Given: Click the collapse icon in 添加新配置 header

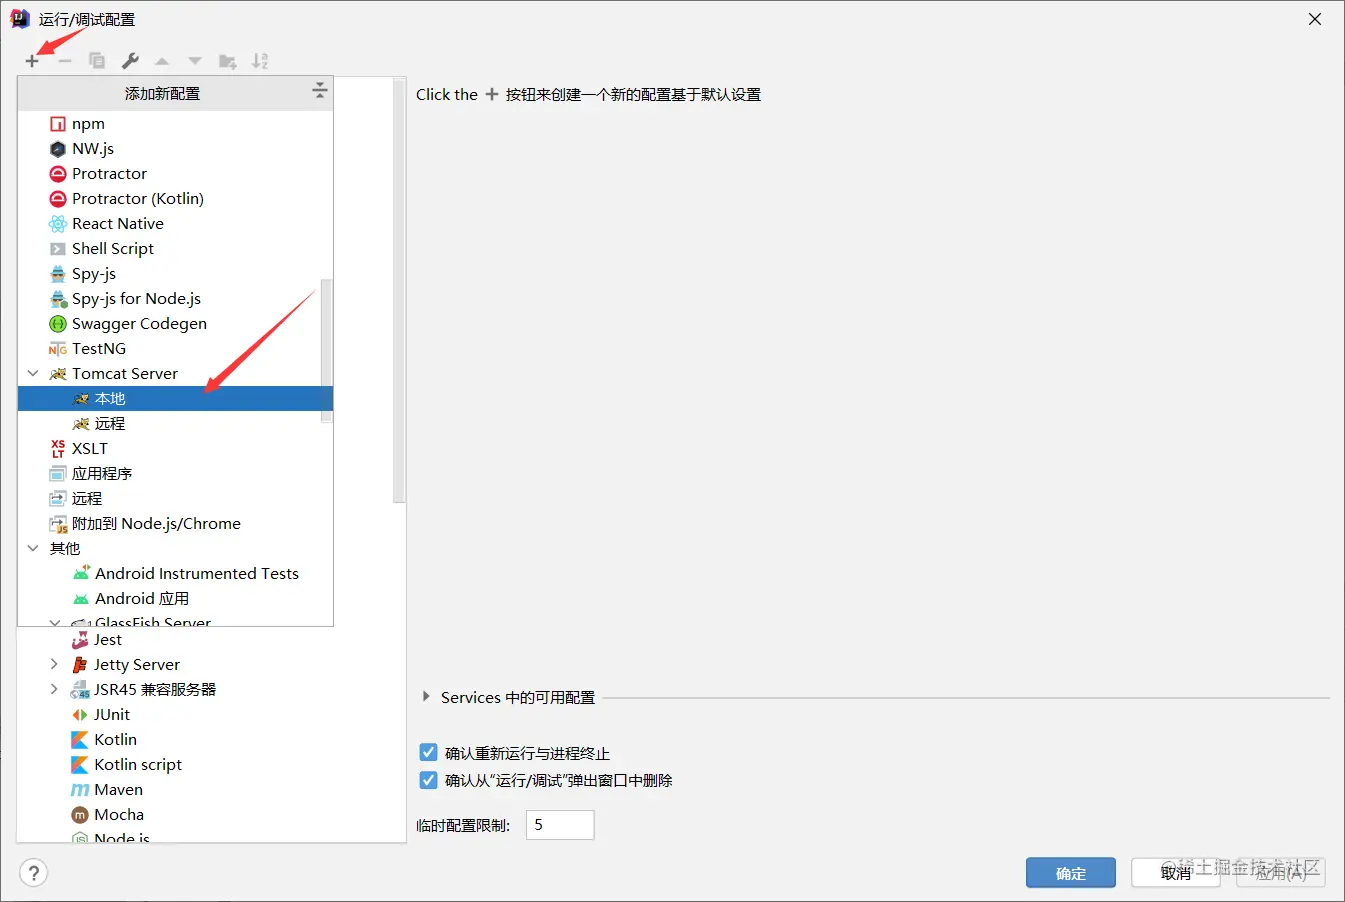Looking at the screenshot, I should (x=319, y=91).
